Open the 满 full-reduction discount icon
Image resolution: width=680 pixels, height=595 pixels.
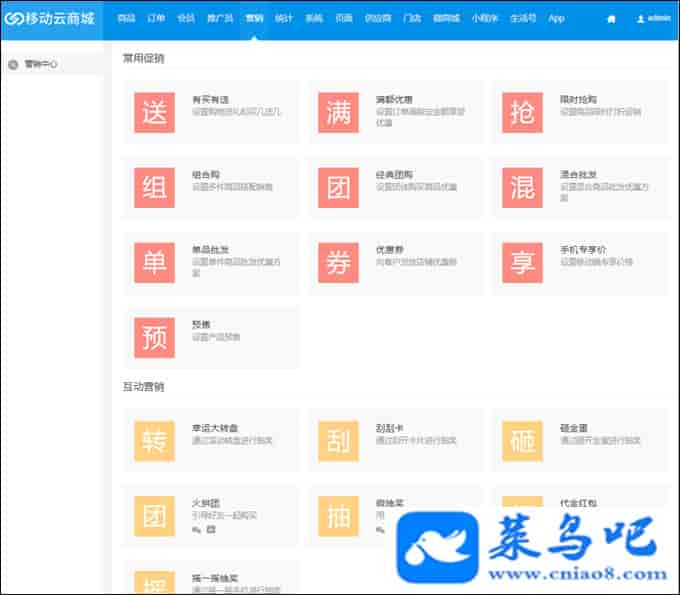click(x=338, y=113)
